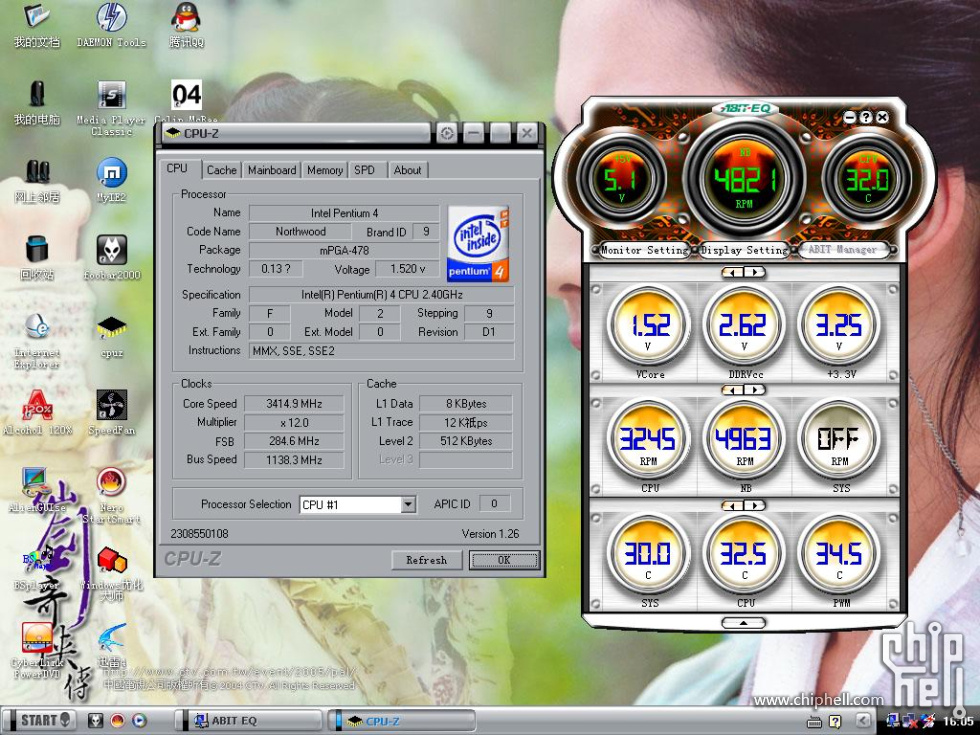Click the SYS fan gauge showing OFF
The image size is (980, 735).
[839, 439]
